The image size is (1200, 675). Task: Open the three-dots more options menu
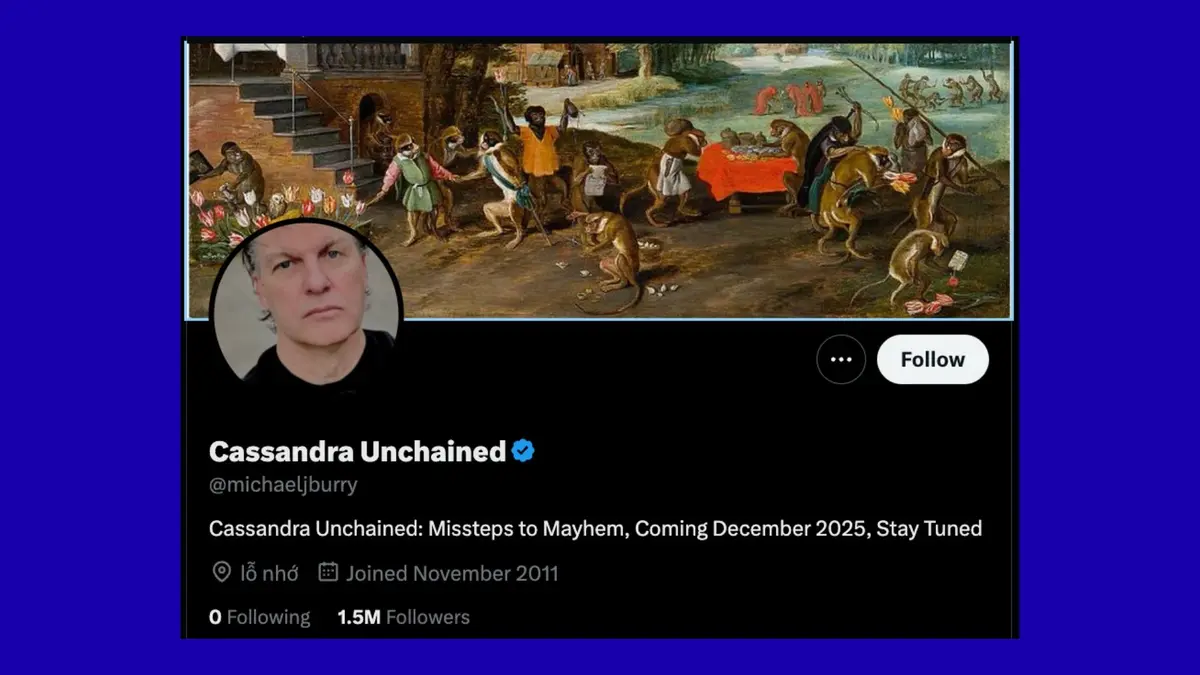841,360
